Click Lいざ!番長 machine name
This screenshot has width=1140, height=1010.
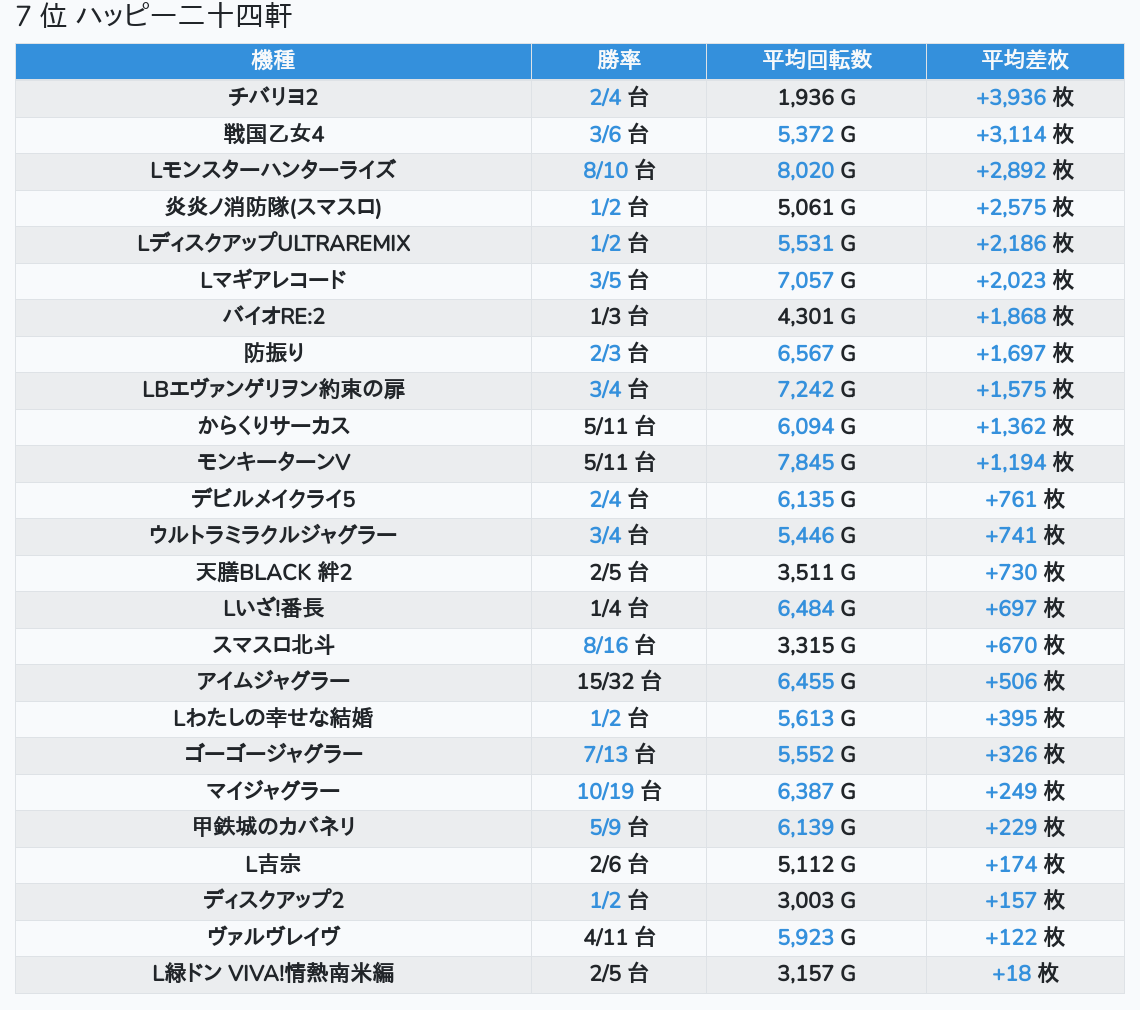coord(273,609)
